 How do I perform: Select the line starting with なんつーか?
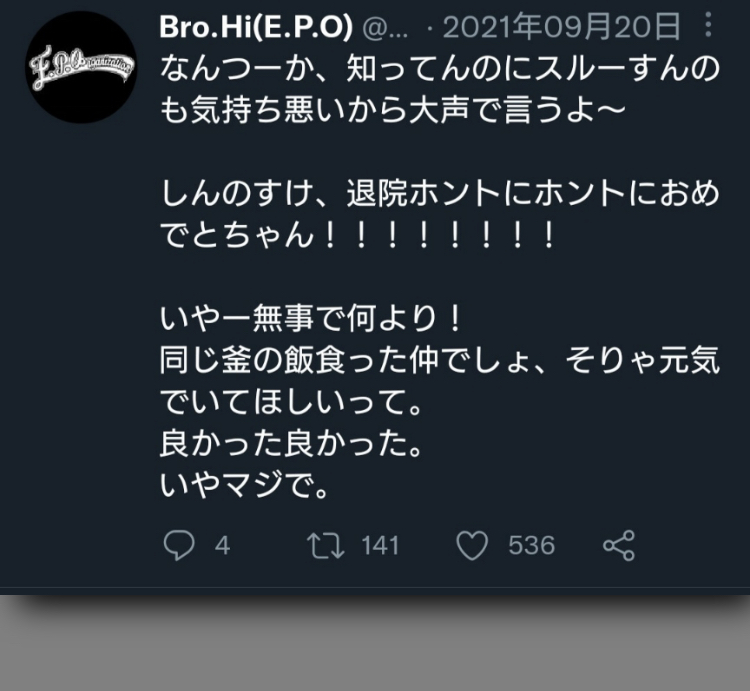click(x=440, y=68)
